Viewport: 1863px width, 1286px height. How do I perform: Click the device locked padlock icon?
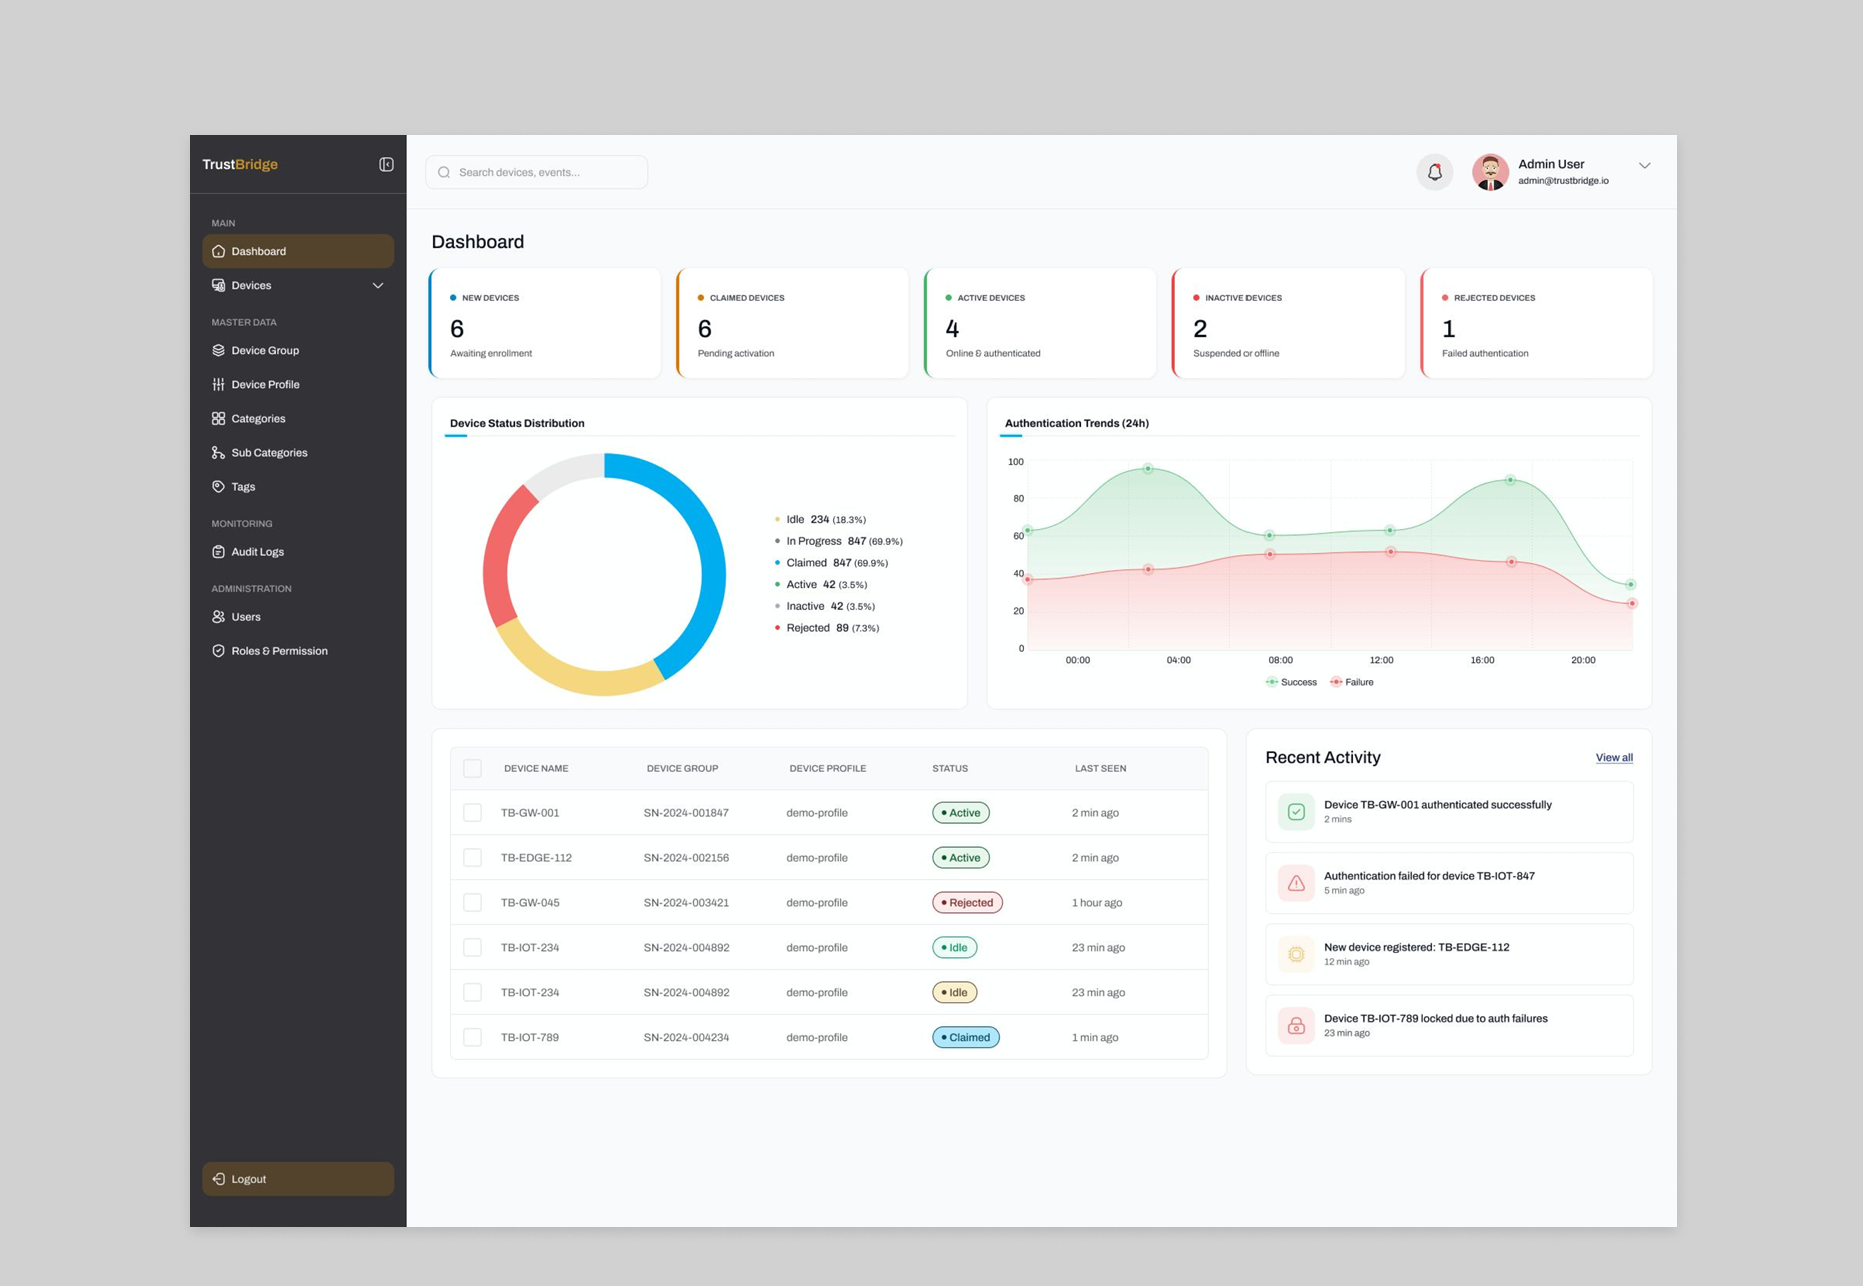(x=1296, y=1026)
